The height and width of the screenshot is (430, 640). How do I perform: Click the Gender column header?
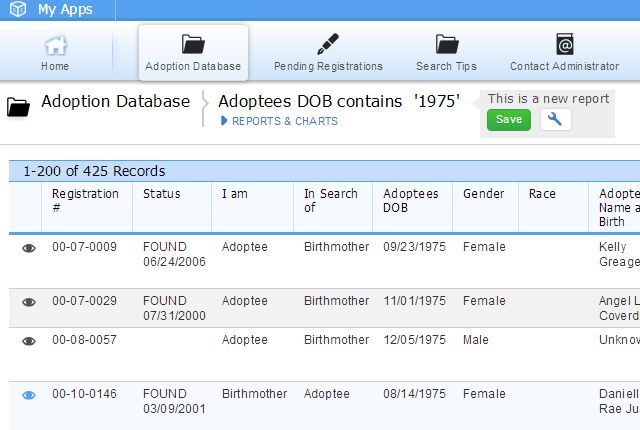click(x=484, y=194)
